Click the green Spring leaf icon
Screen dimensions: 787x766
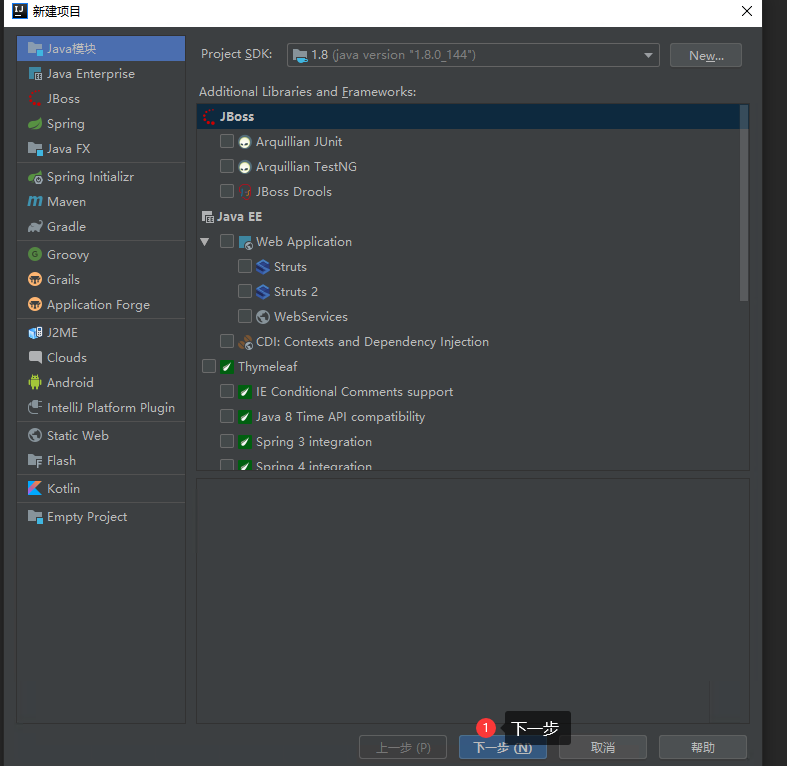pos(35,124)
